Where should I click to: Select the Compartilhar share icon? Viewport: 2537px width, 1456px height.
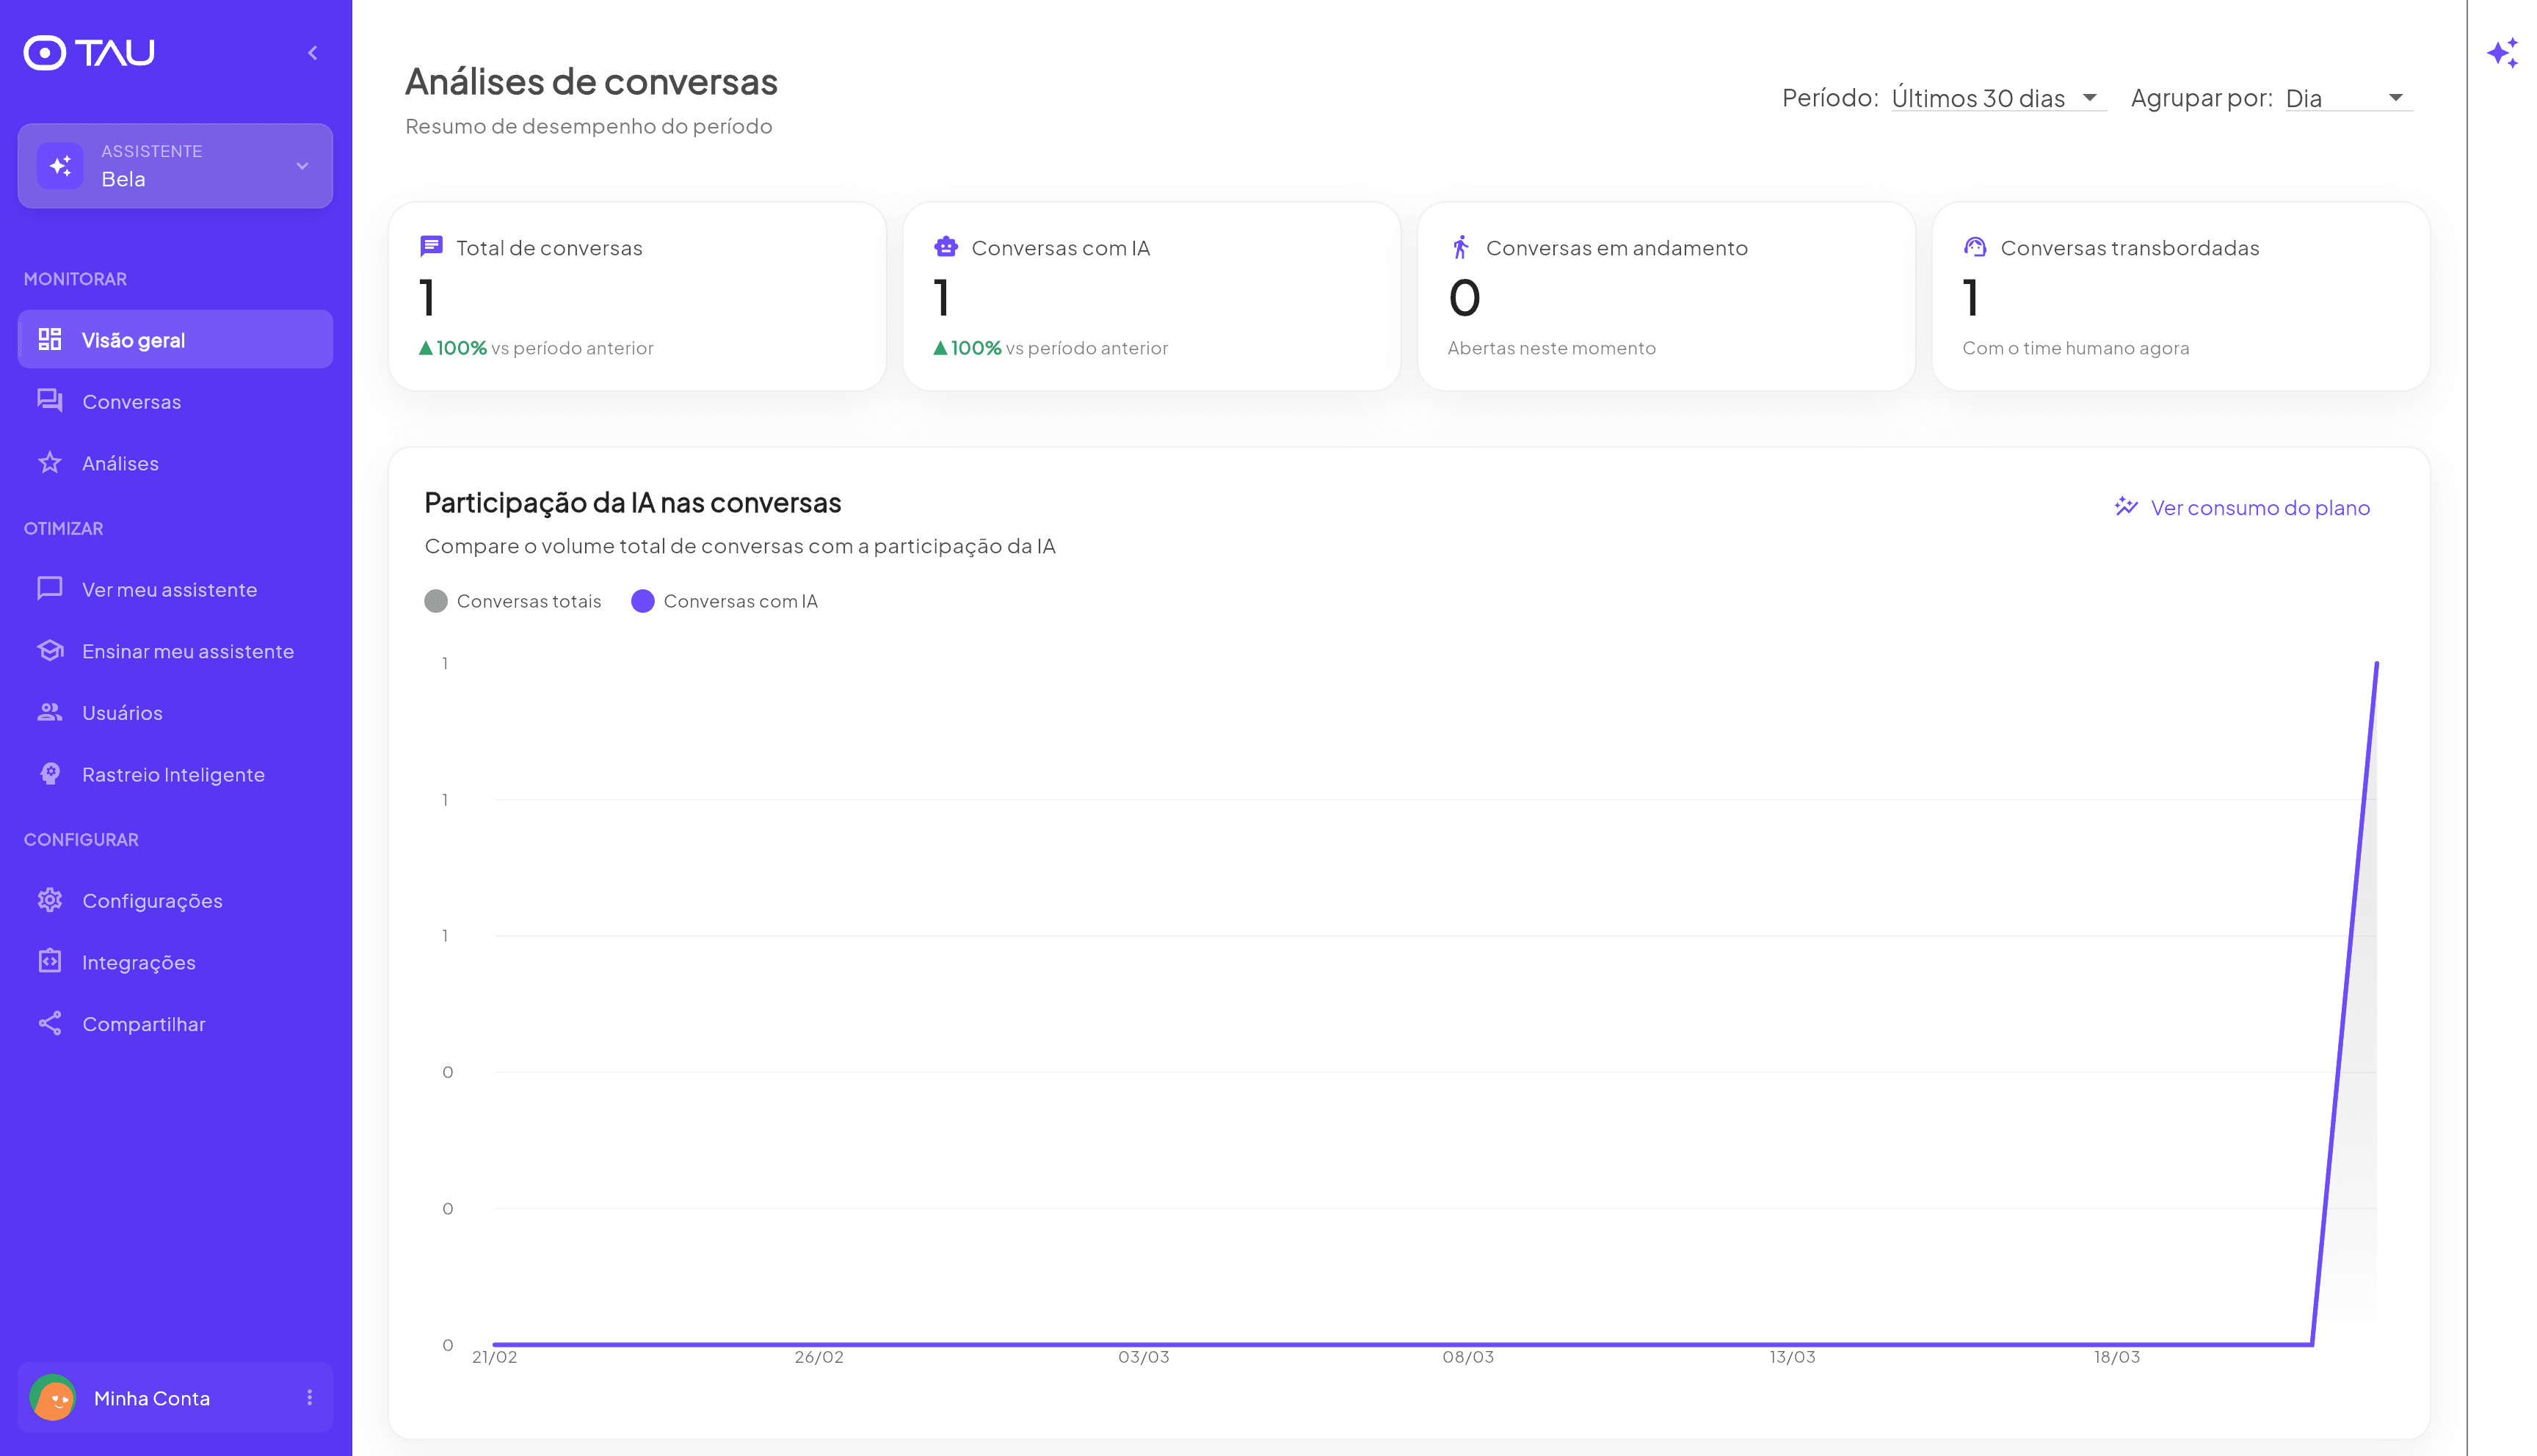click(50, 1023)
